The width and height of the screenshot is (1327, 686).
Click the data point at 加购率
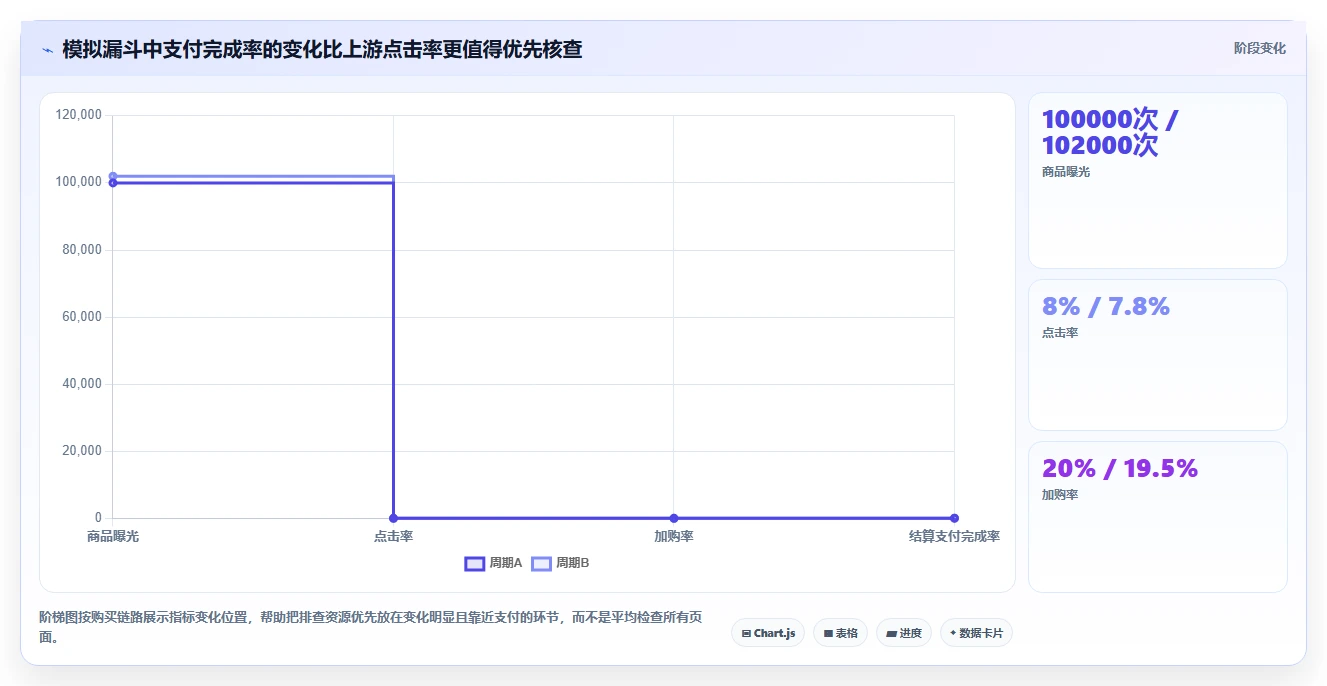(674, 518)
